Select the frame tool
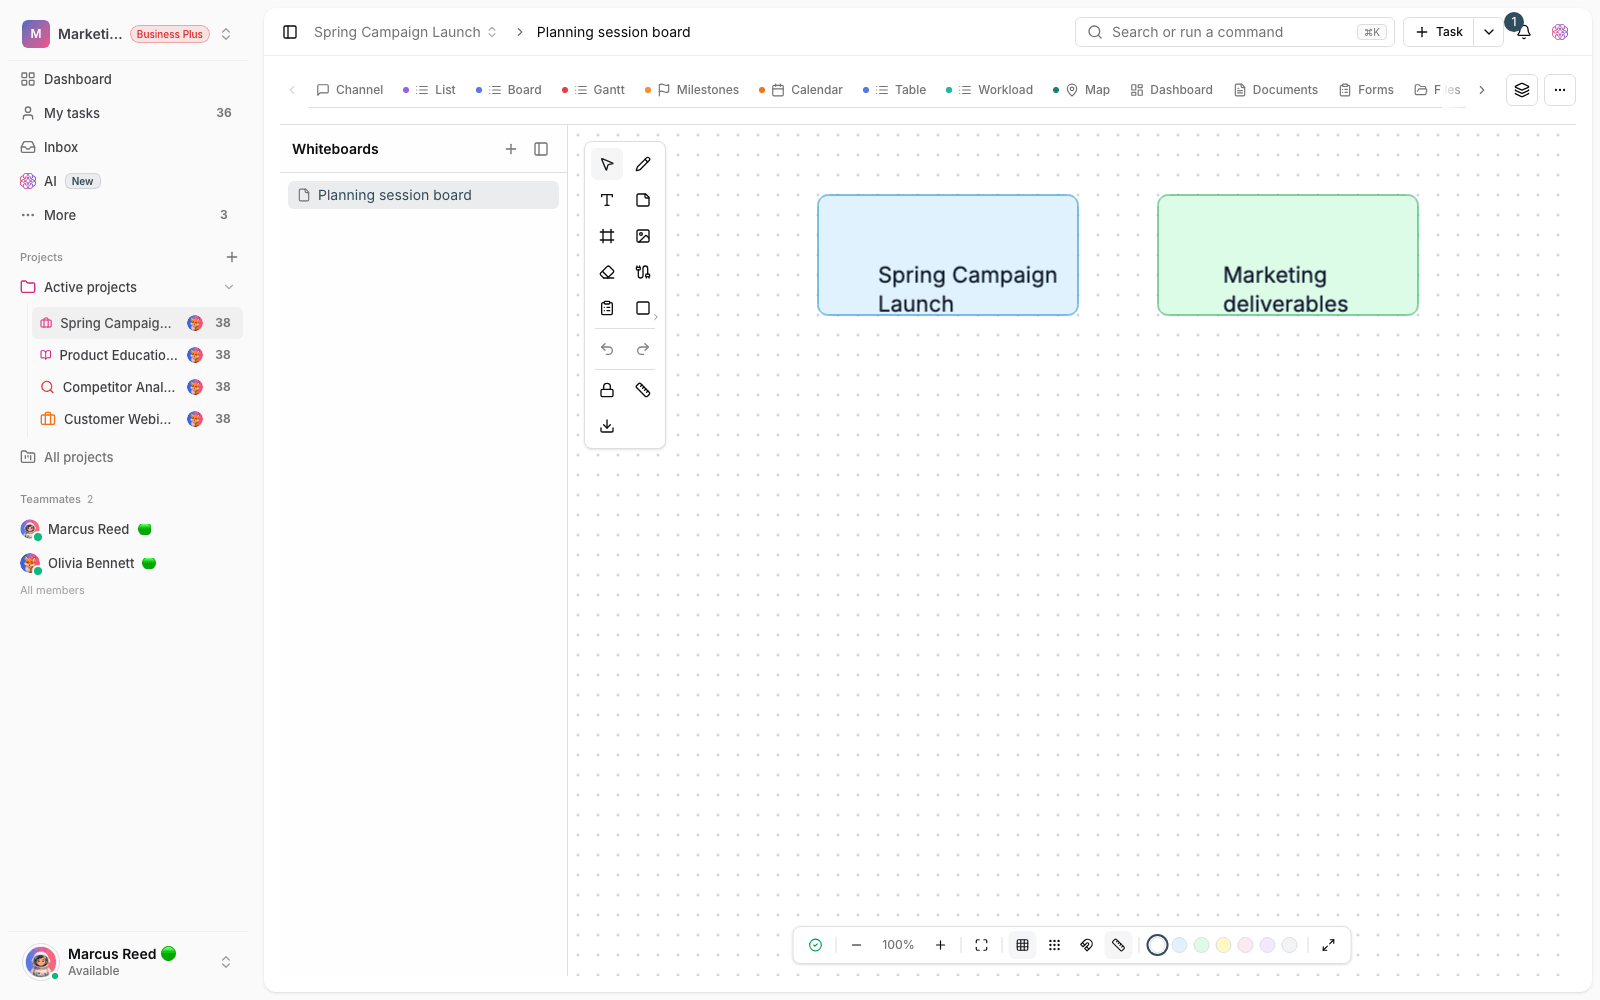This screenshot has width=1600, height=1000. 607,236
